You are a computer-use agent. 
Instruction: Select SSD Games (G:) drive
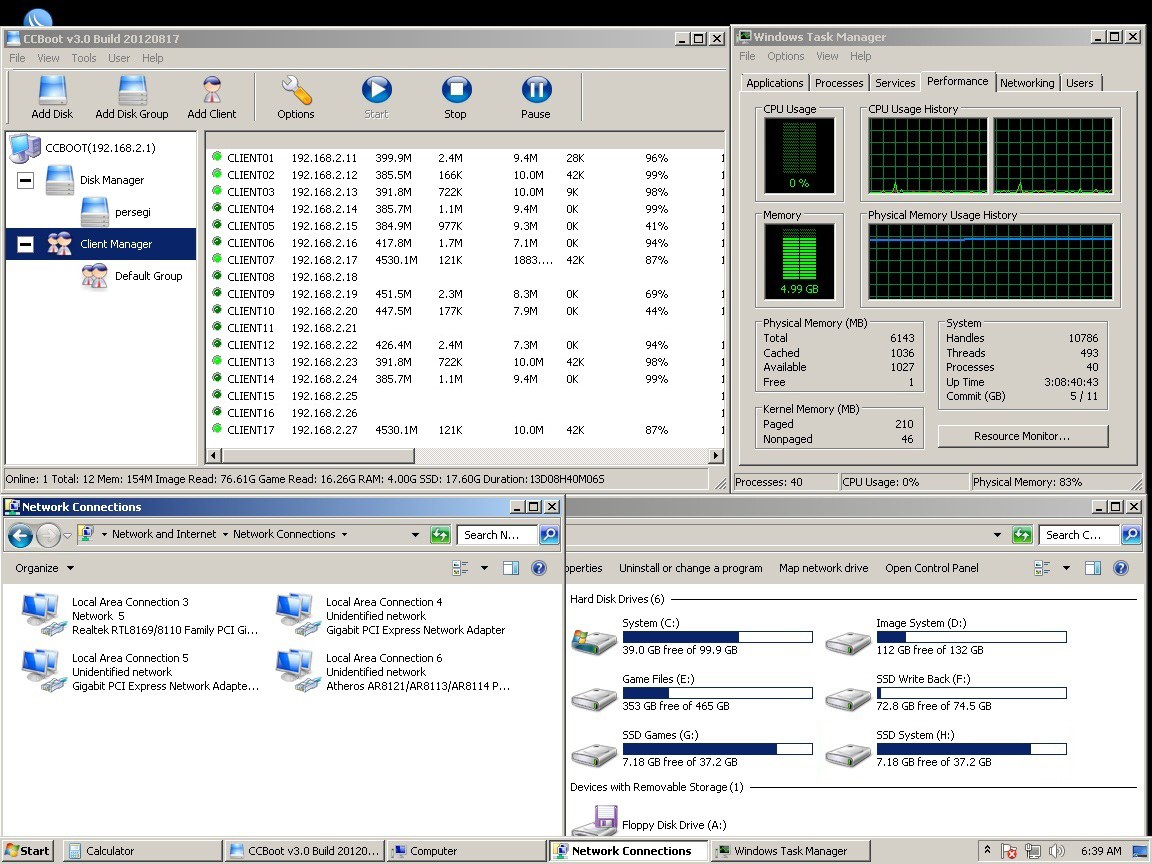coord(692,748)
